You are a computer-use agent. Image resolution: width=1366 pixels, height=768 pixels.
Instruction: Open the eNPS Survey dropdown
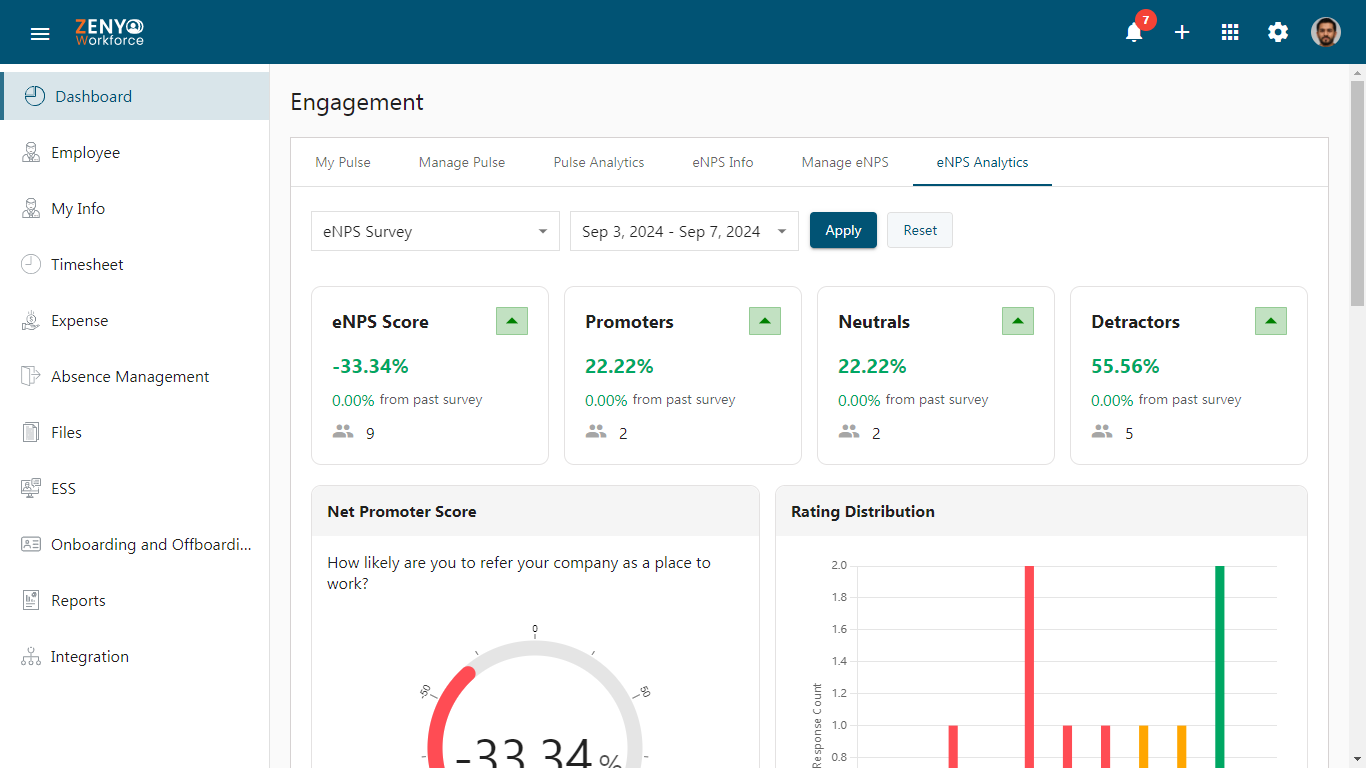tap(435, 231)
